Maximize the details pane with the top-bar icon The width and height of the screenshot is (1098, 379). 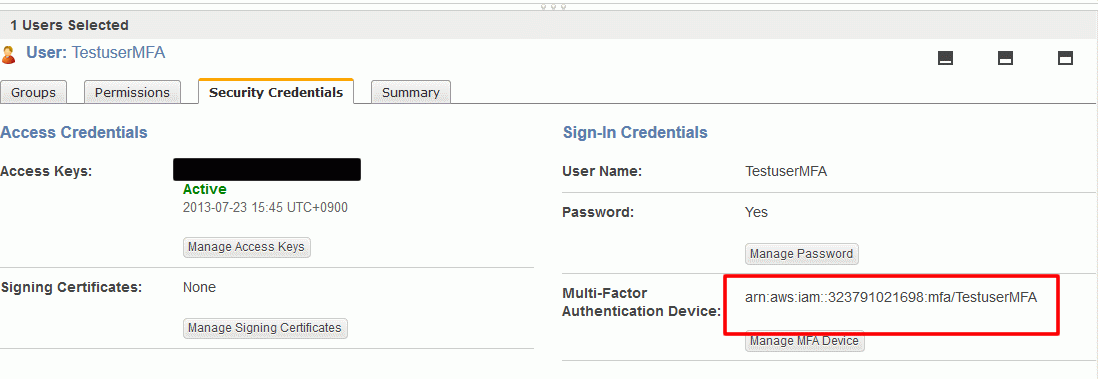pyautogui.click(x=1065, y=58)
